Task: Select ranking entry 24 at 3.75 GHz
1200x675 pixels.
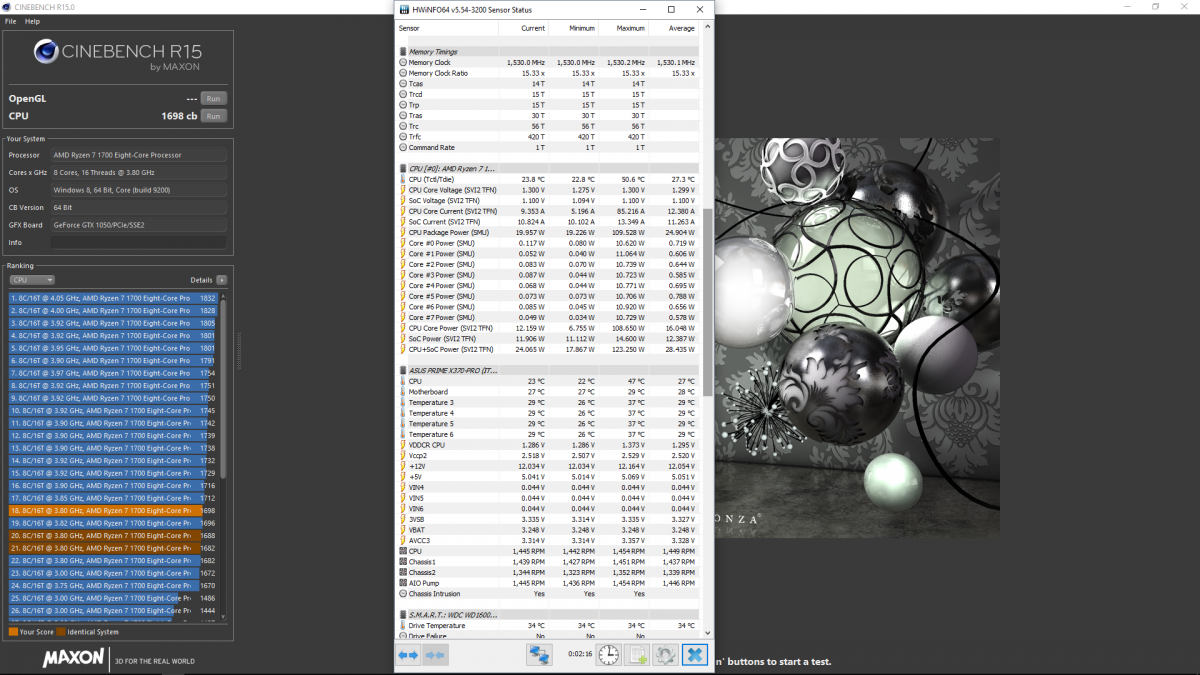Action: 113,585
